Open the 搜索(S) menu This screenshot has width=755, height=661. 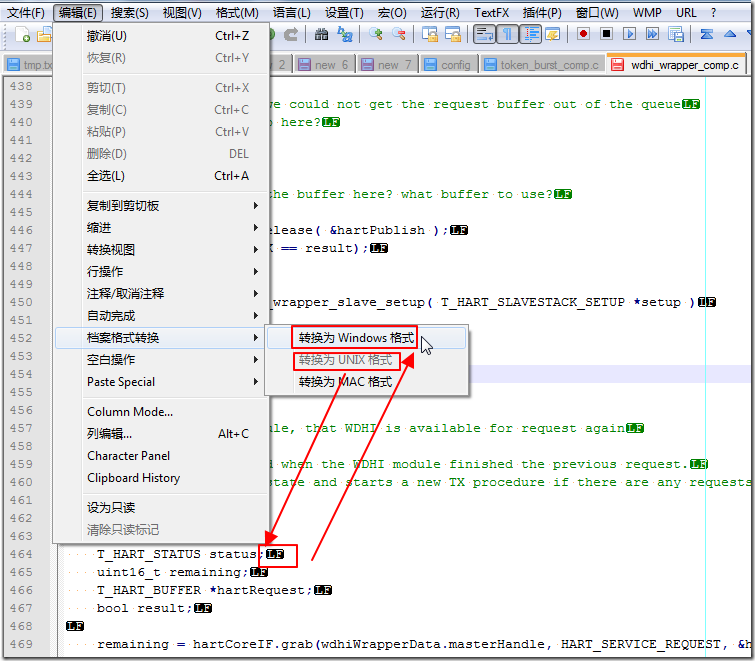130,13
